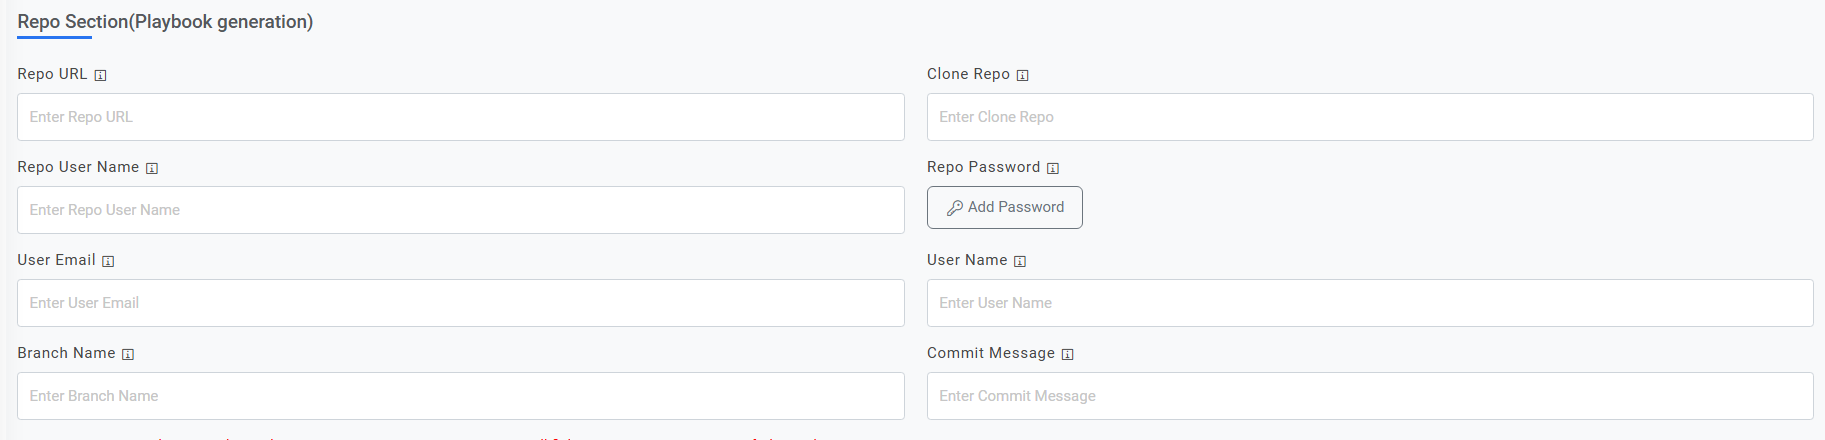1825x440 pixels.
Task: Click the Repo Password info icon
Action: pos(1053,168)
